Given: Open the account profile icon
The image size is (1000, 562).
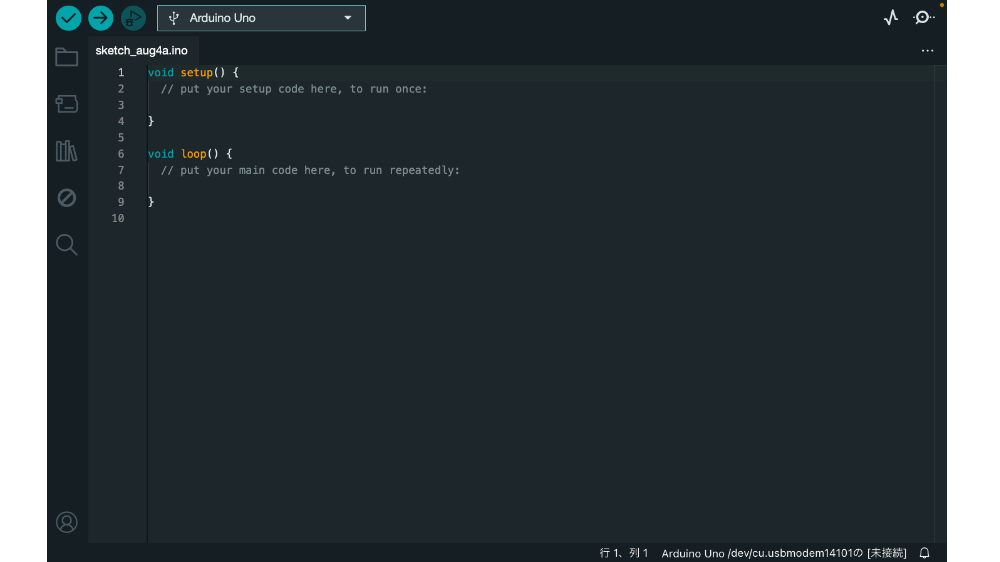Looking at the screenshot, I should [67, 522].
